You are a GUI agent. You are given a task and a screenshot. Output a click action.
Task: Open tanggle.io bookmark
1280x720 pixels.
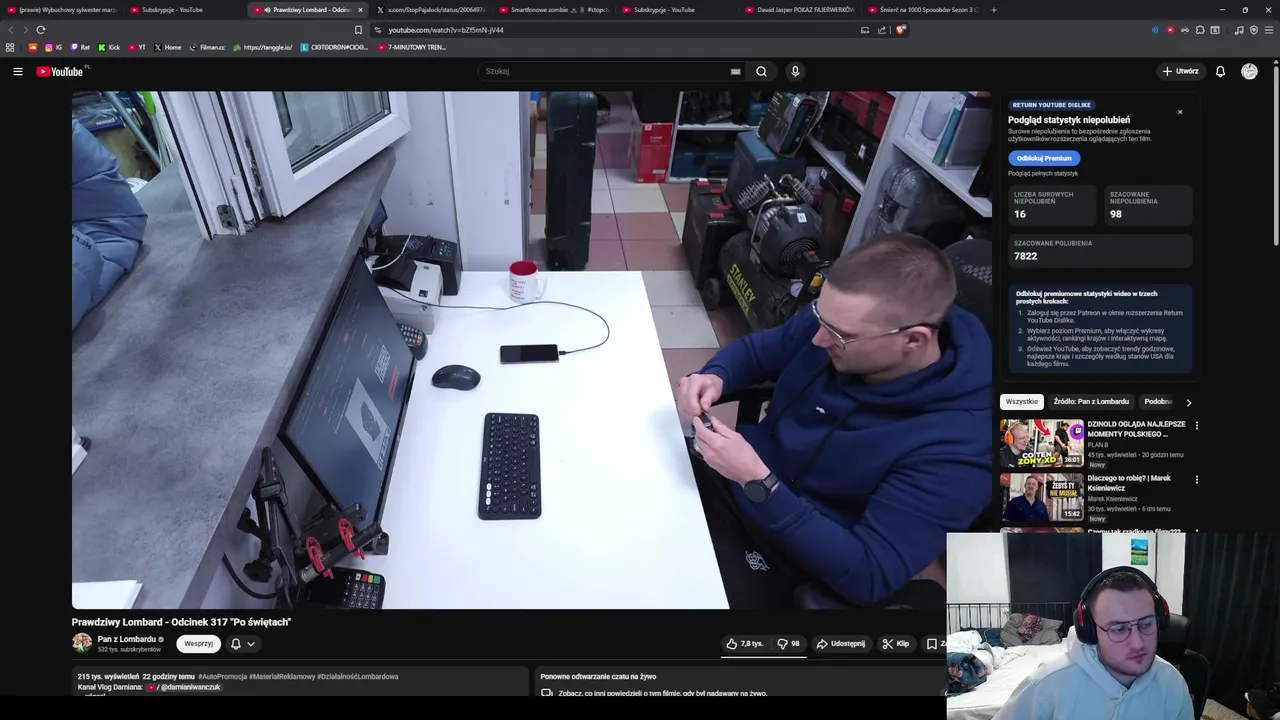(262, 47)
